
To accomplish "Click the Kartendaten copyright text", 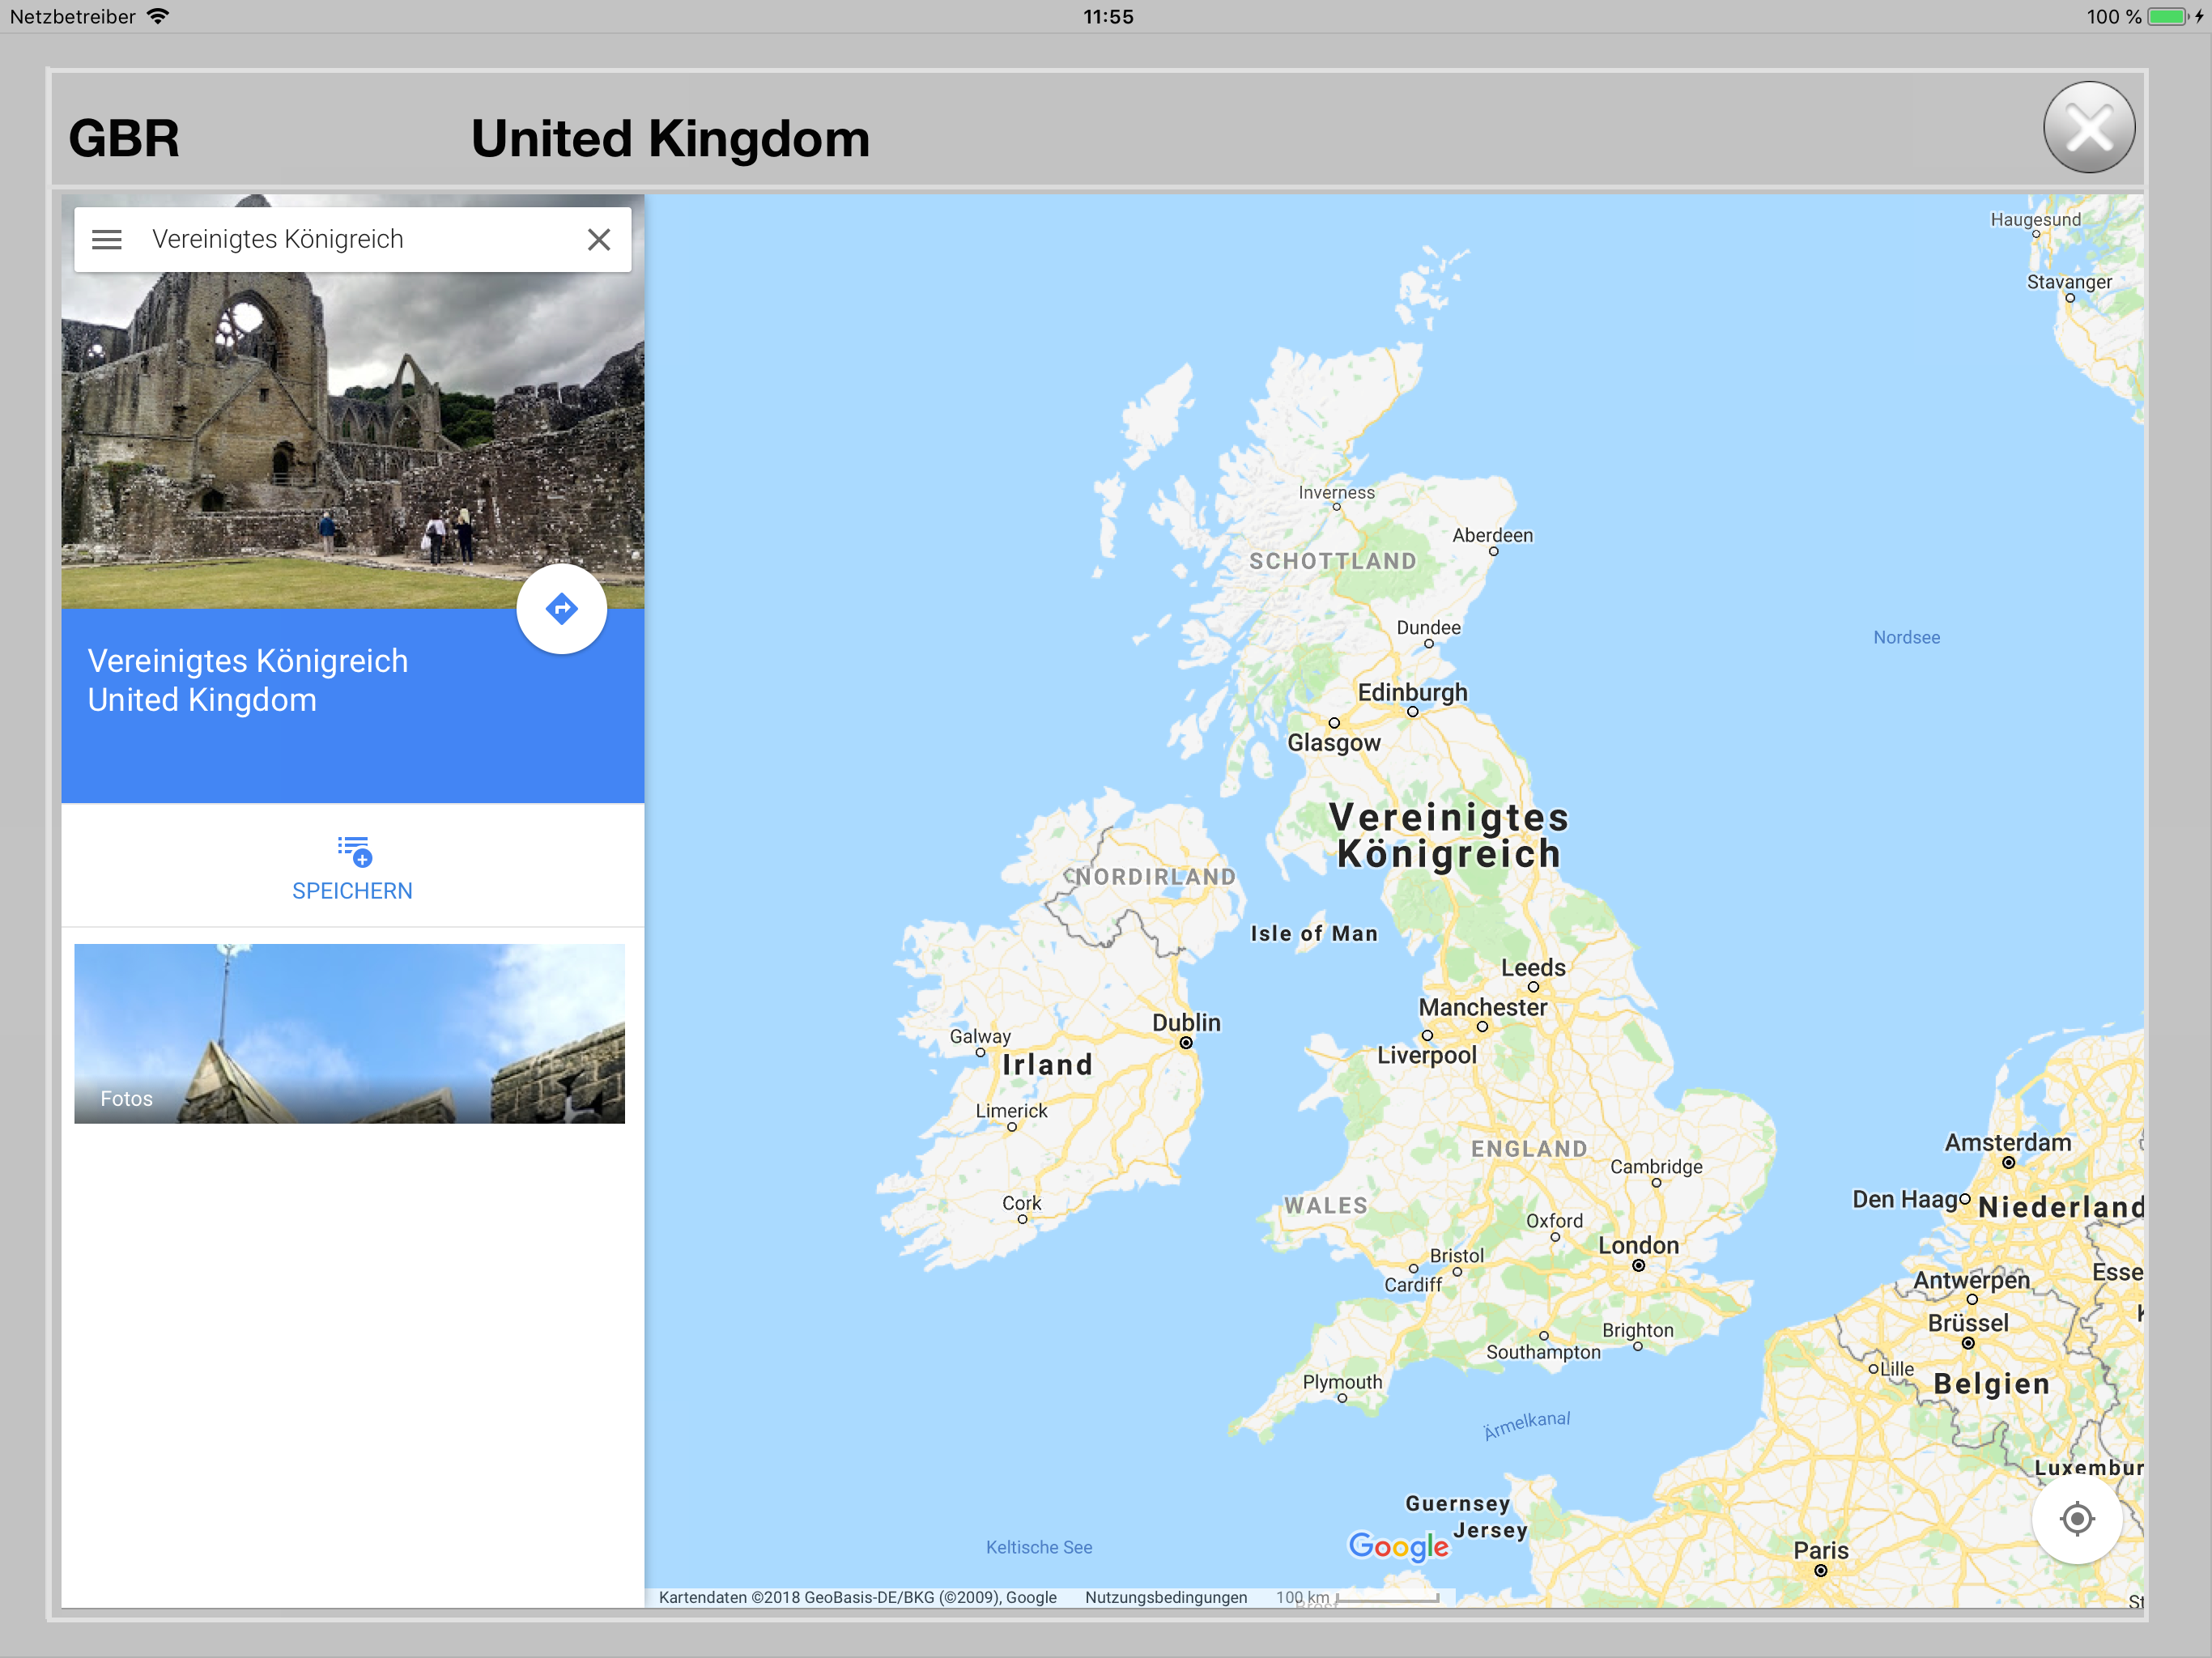I will [x=857, y=1597].
